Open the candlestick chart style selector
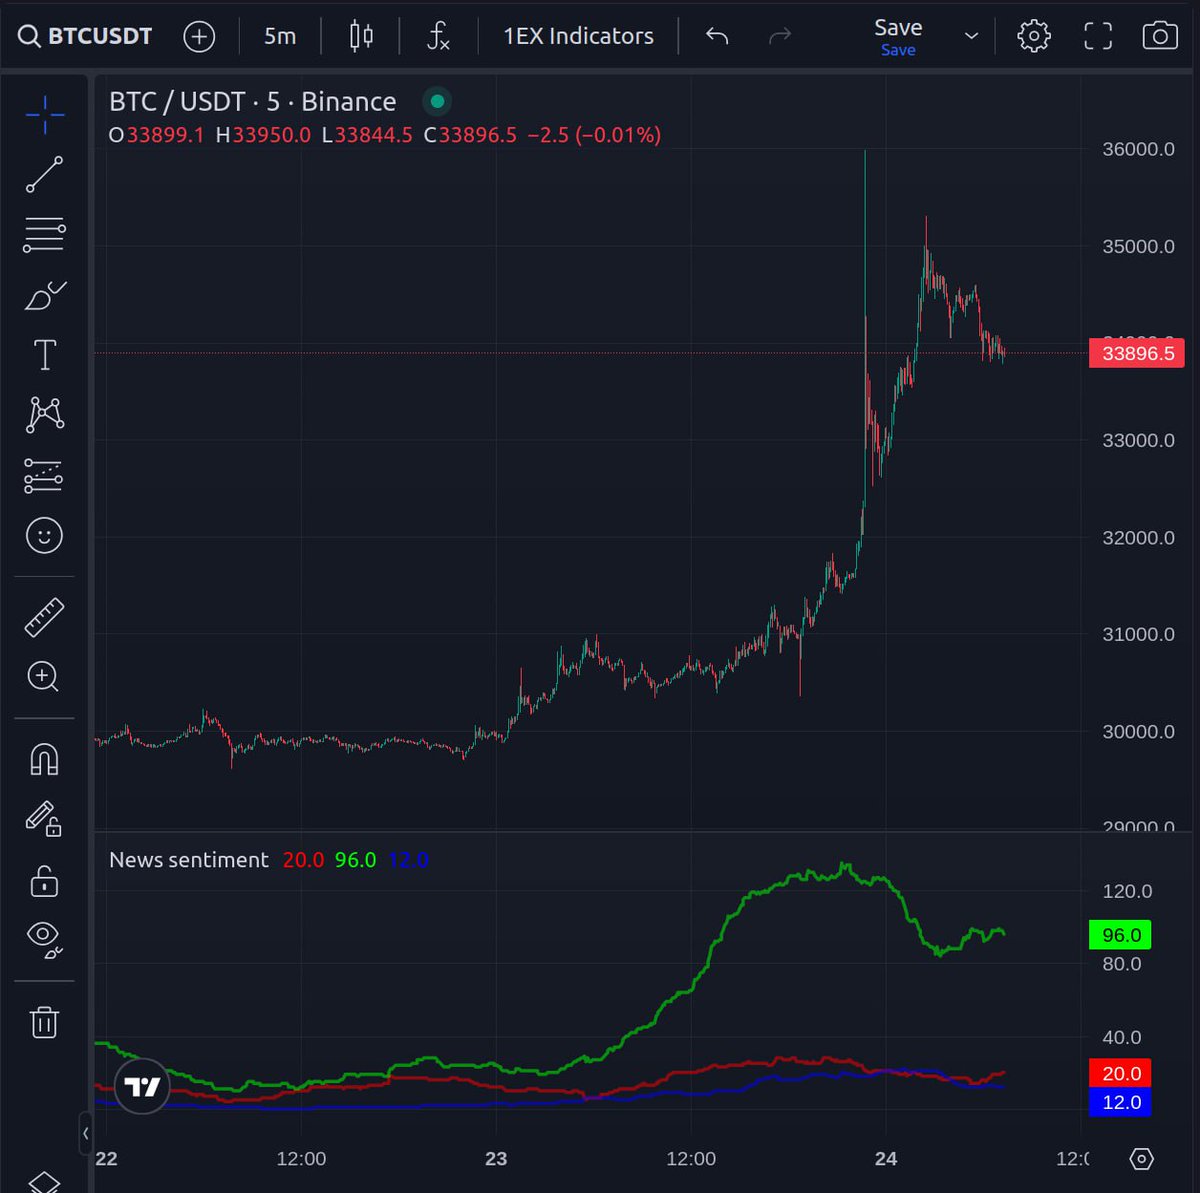This screenshot has height=1193, width=1200. click(360, 35)
